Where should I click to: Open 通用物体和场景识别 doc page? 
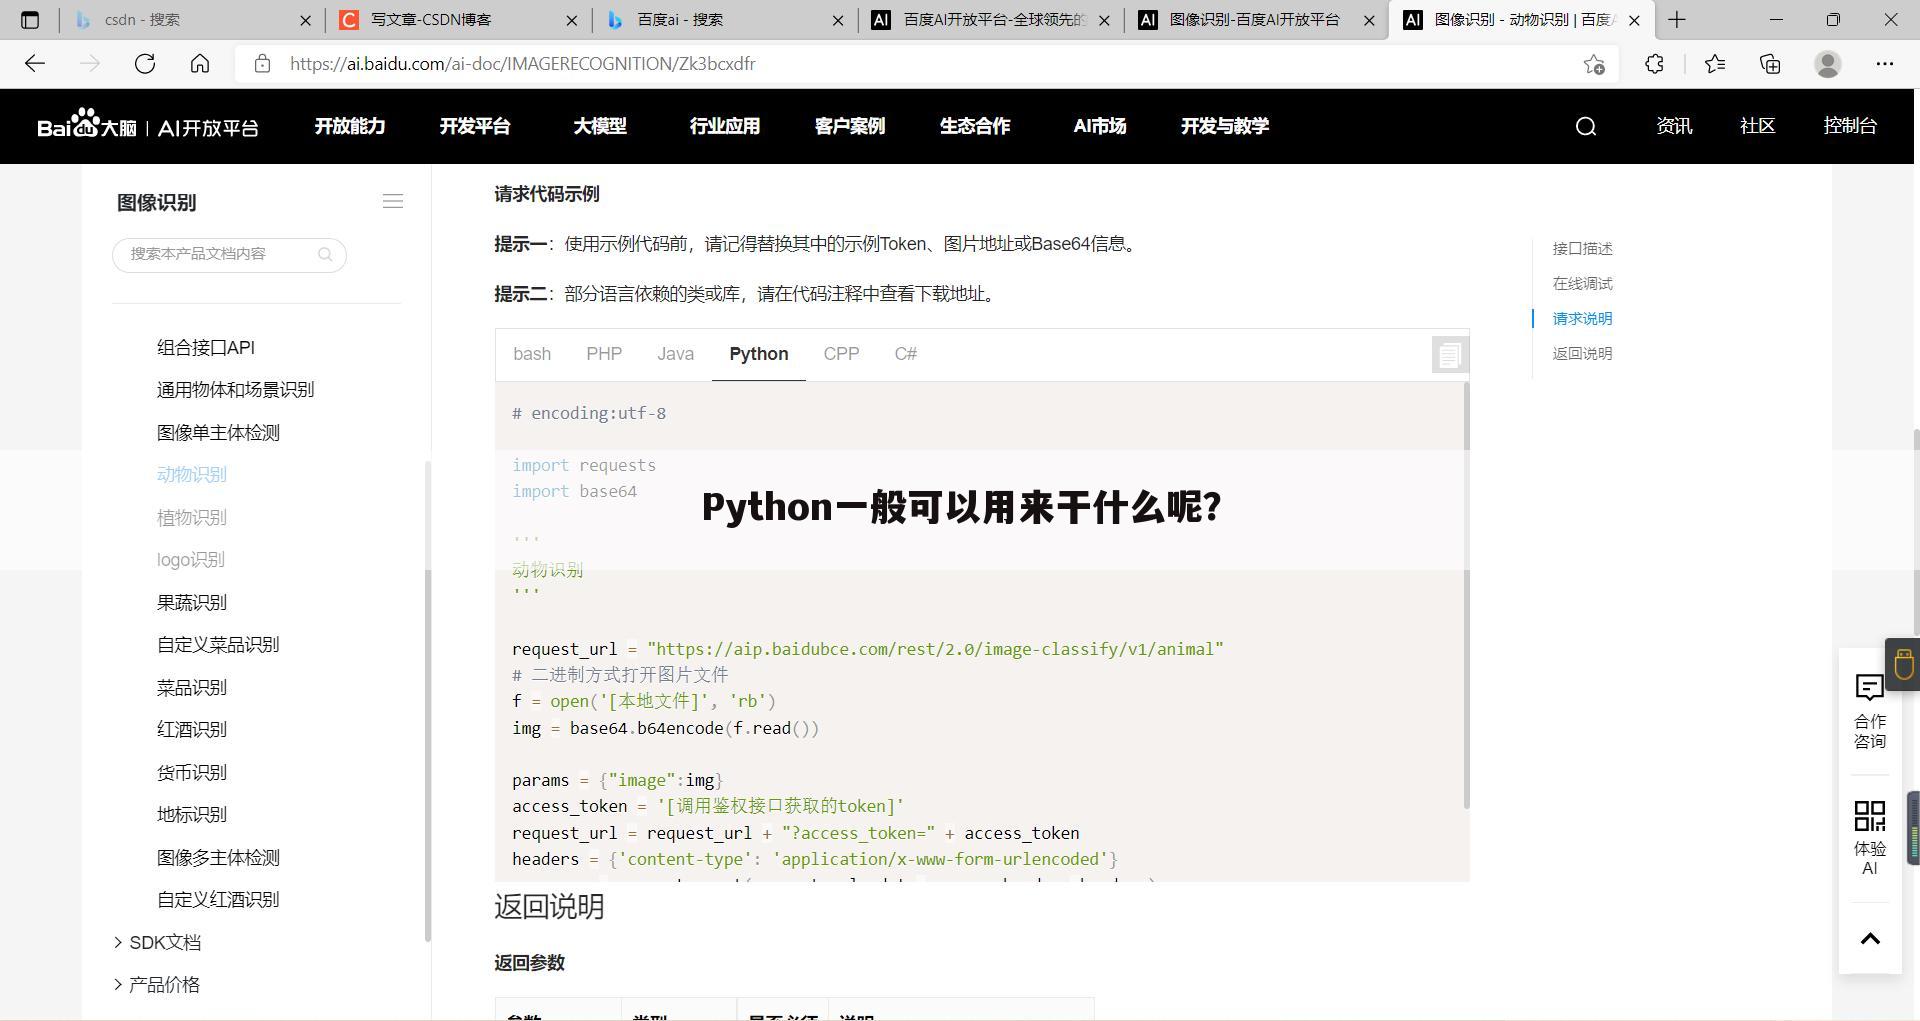[236, 390]
